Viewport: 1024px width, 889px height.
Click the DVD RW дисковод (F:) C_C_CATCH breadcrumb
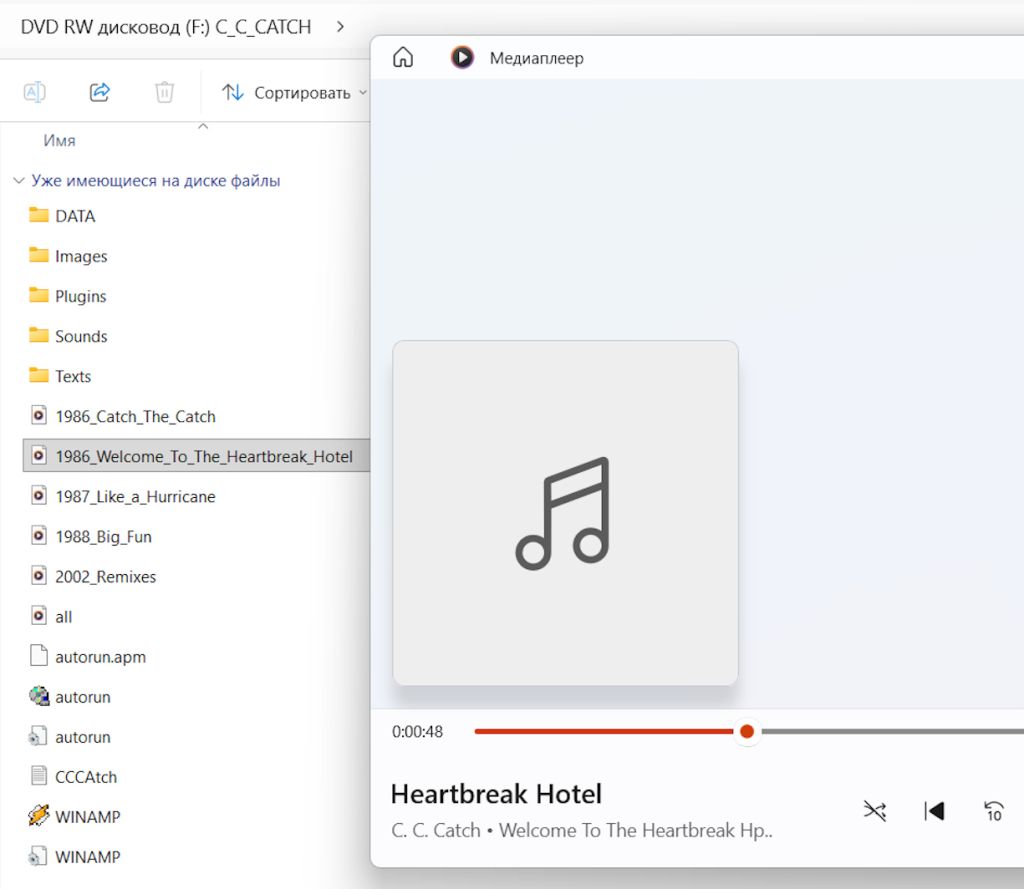click(x=166, y=27)
